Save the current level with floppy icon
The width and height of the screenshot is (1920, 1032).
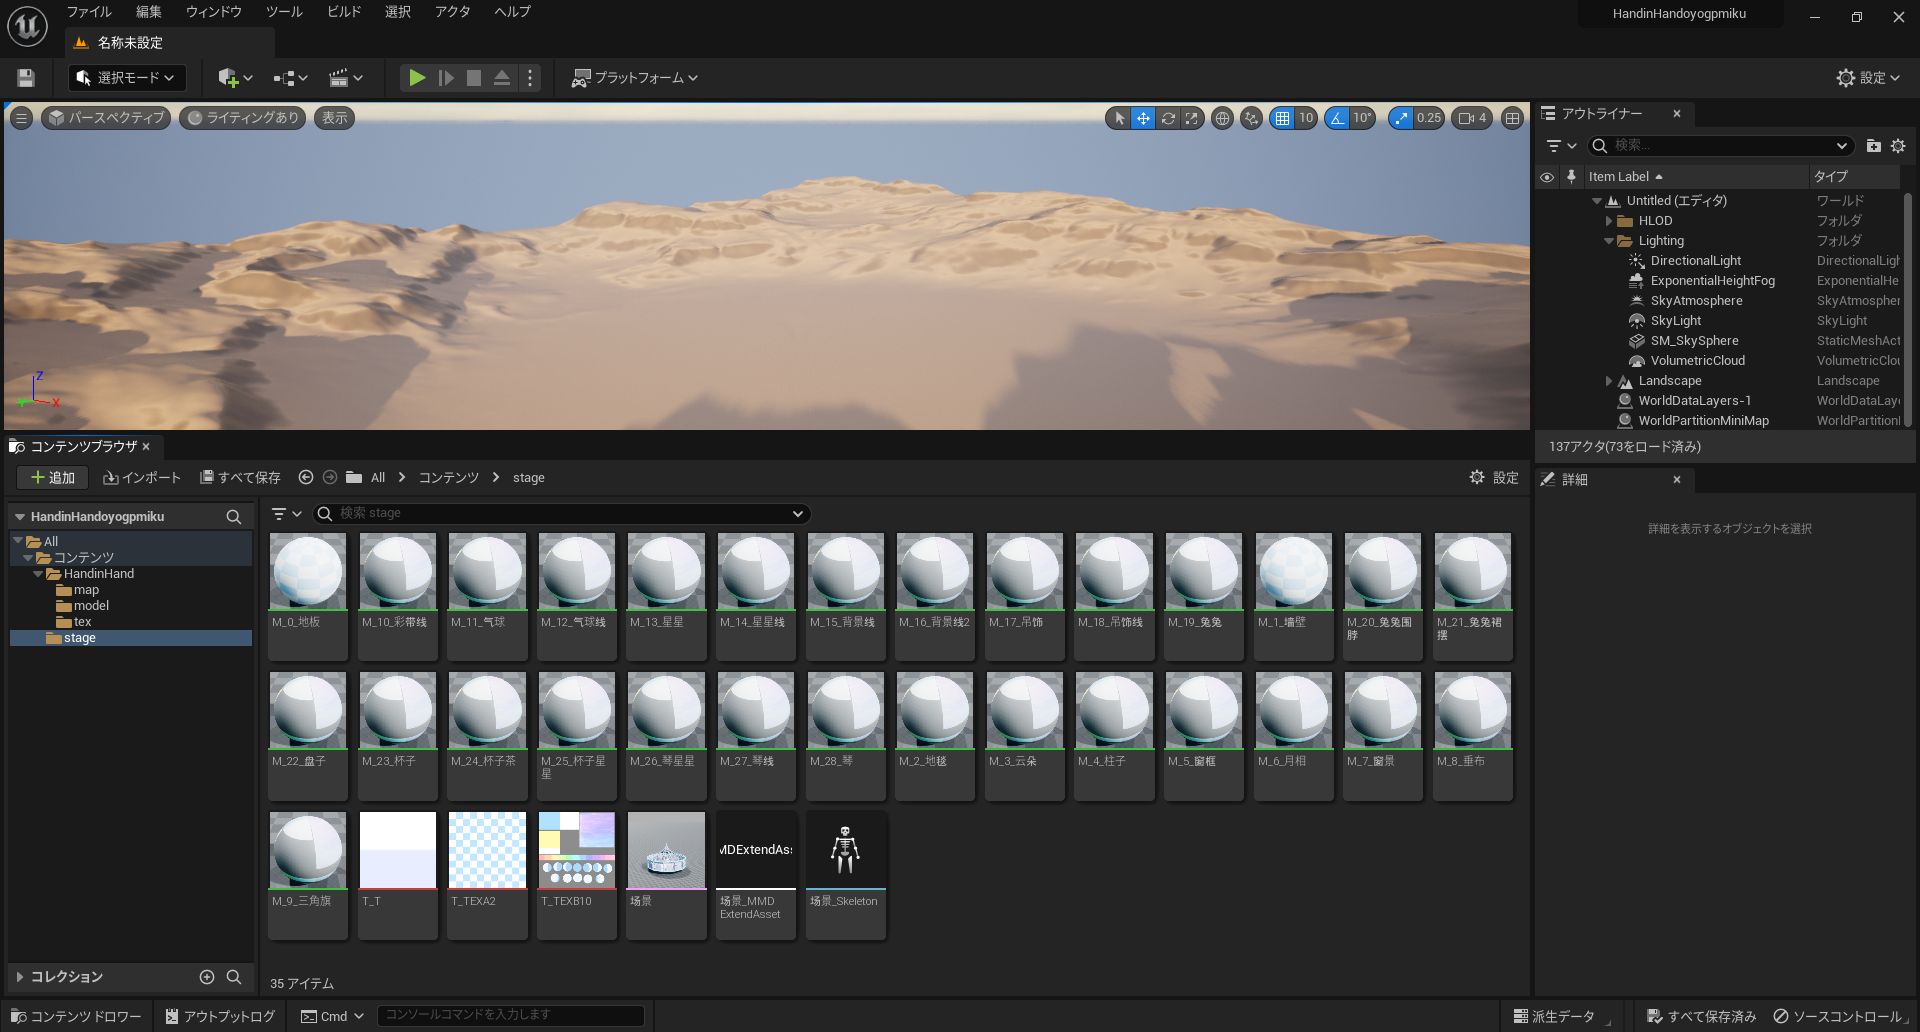pyautogui.click(x=26, y=78)
